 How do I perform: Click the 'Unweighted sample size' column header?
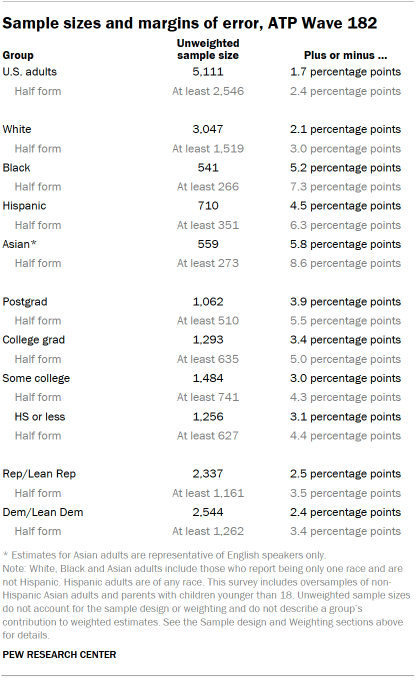click(208, 49)
